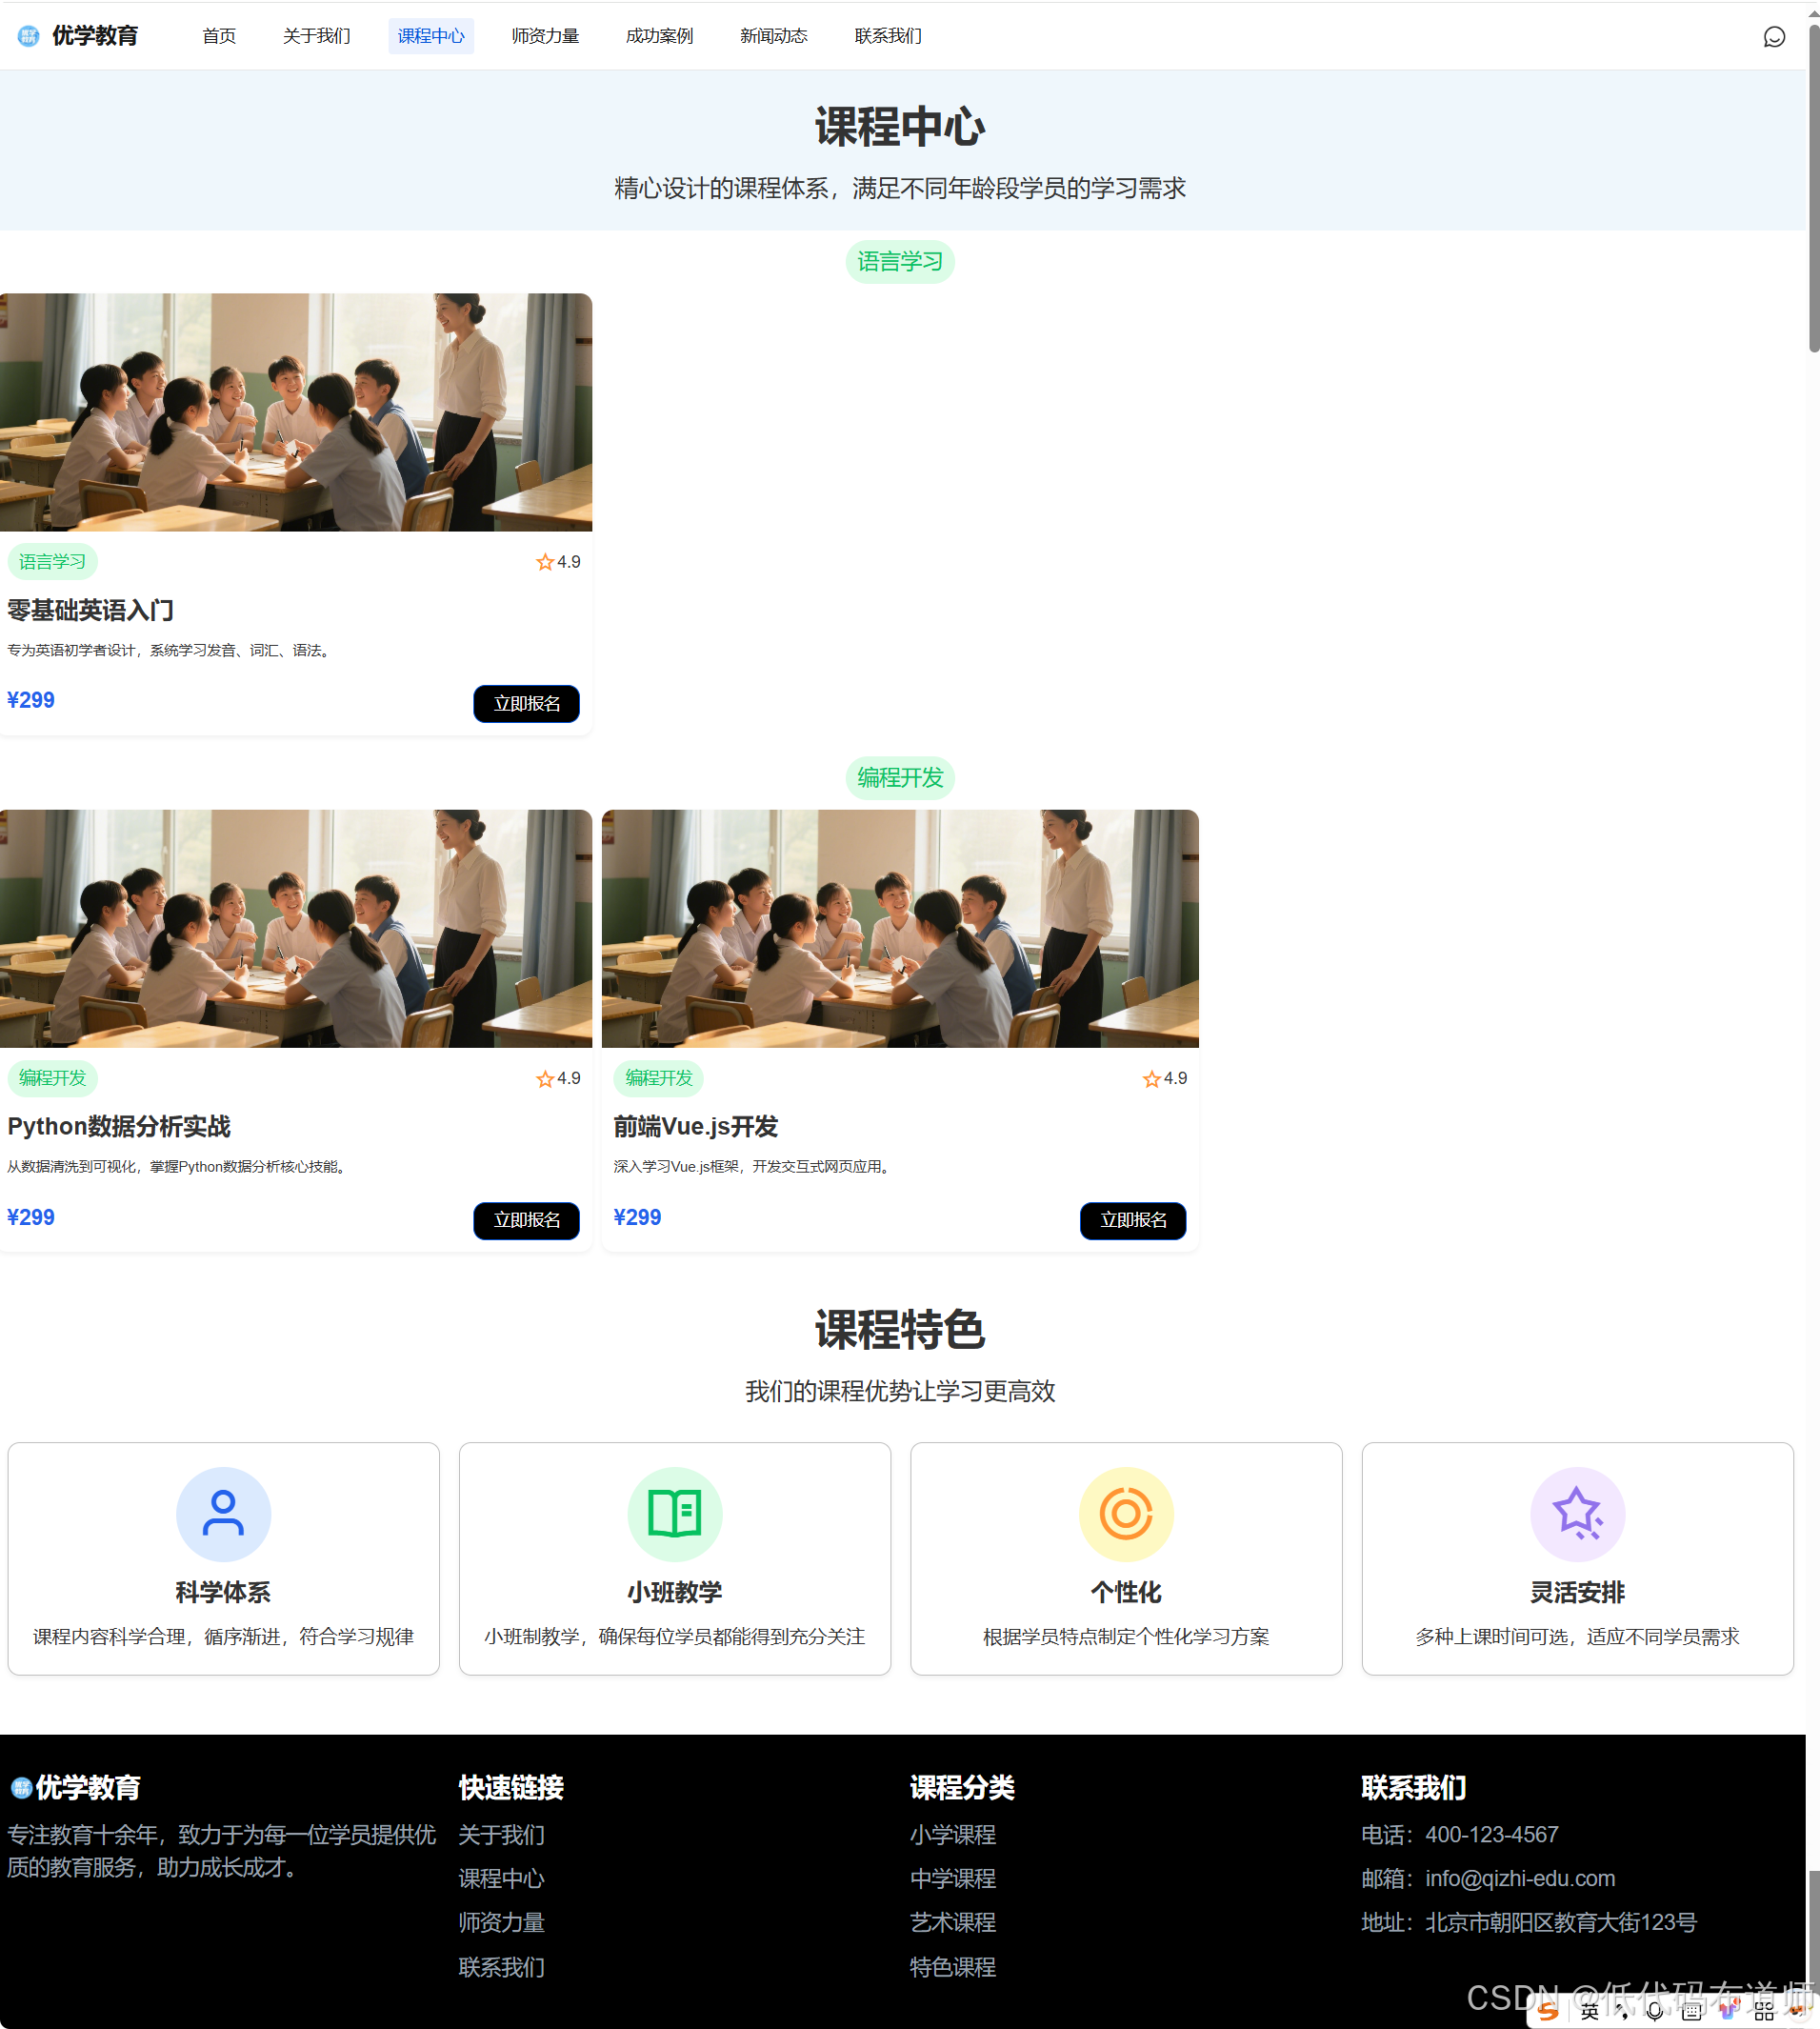Click the page vertical scrollbar thumb
Viewport: 1820px width, 2029px height.
[x=1813, y=188]
